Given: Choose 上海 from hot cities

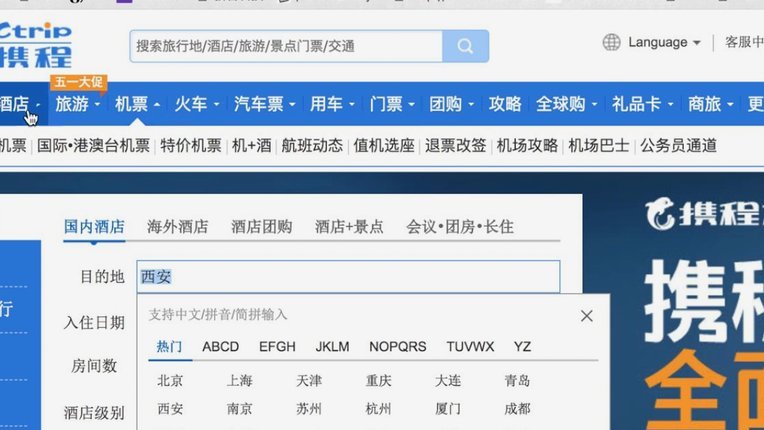Looking at the screenshot, I should [x=239, y=380].
